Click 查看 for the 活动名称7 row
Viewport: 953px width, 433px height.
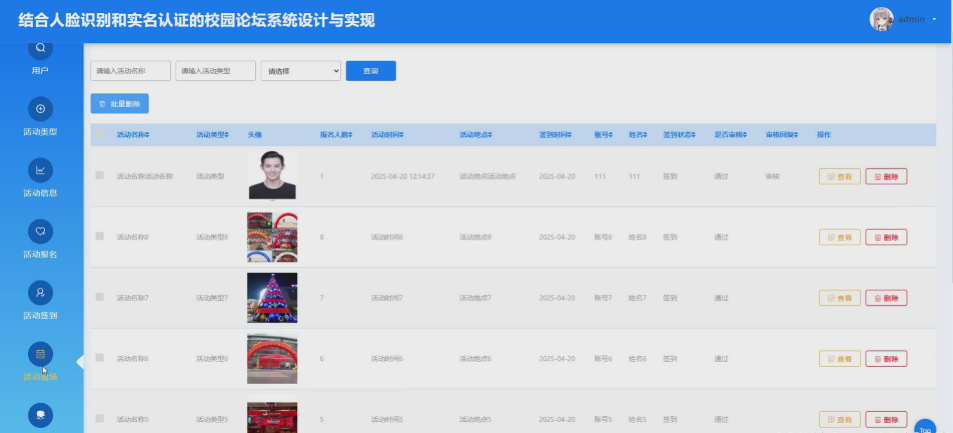[x=840, y=298]
